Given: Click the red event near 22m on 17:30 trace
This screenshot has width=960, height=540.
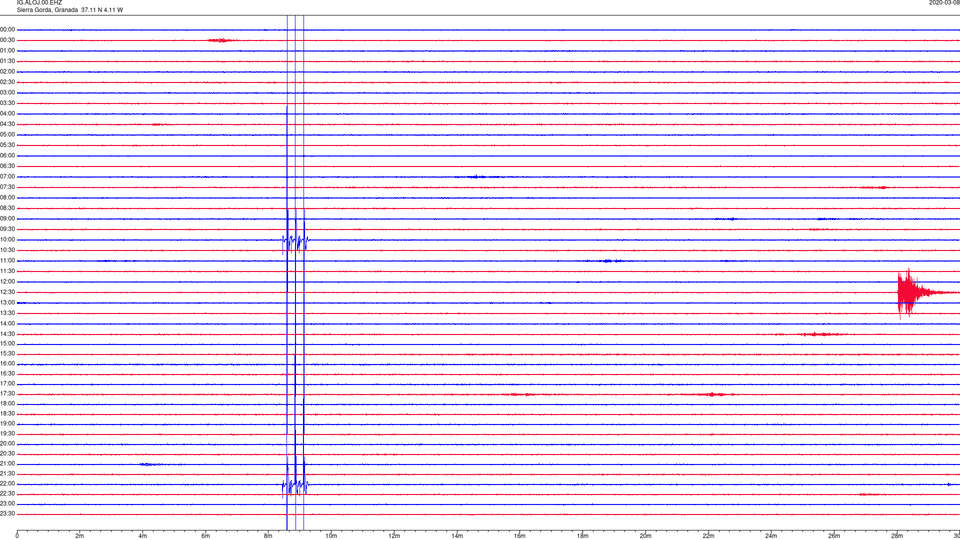Looking at the screenshot, I should point(713,394).
